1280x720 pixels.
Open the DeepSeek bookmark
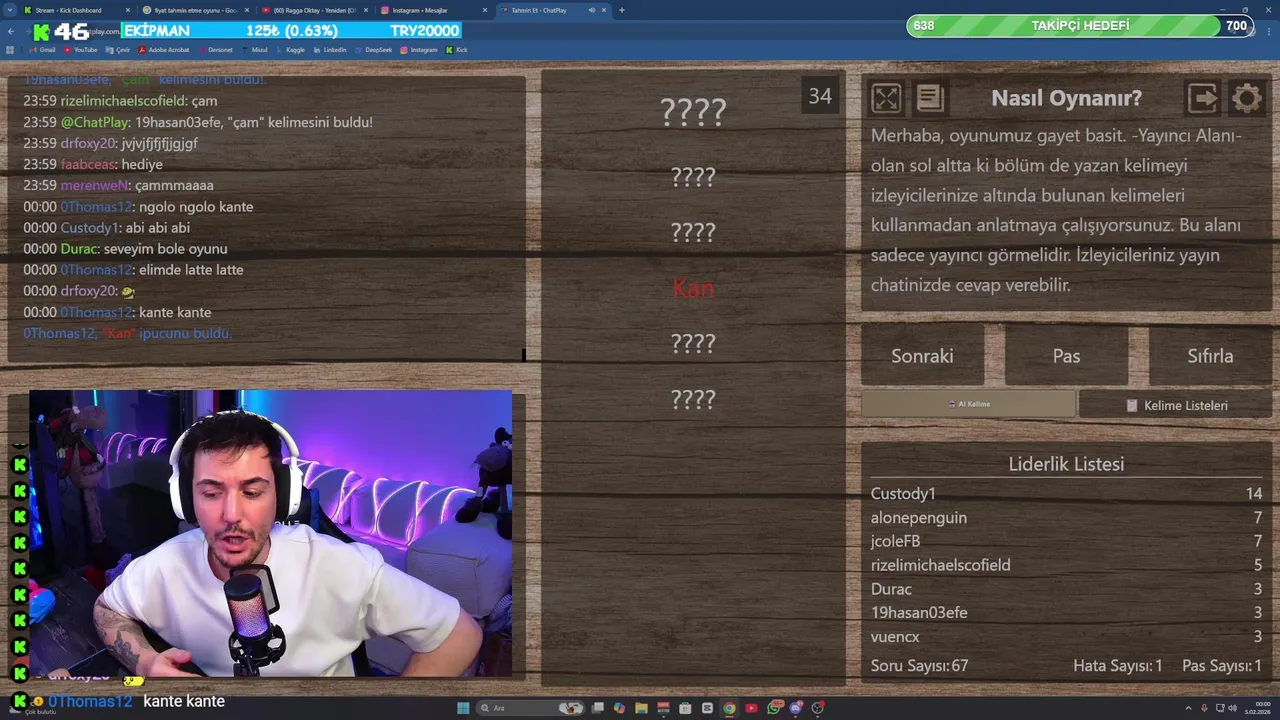(x=373, y=49)
